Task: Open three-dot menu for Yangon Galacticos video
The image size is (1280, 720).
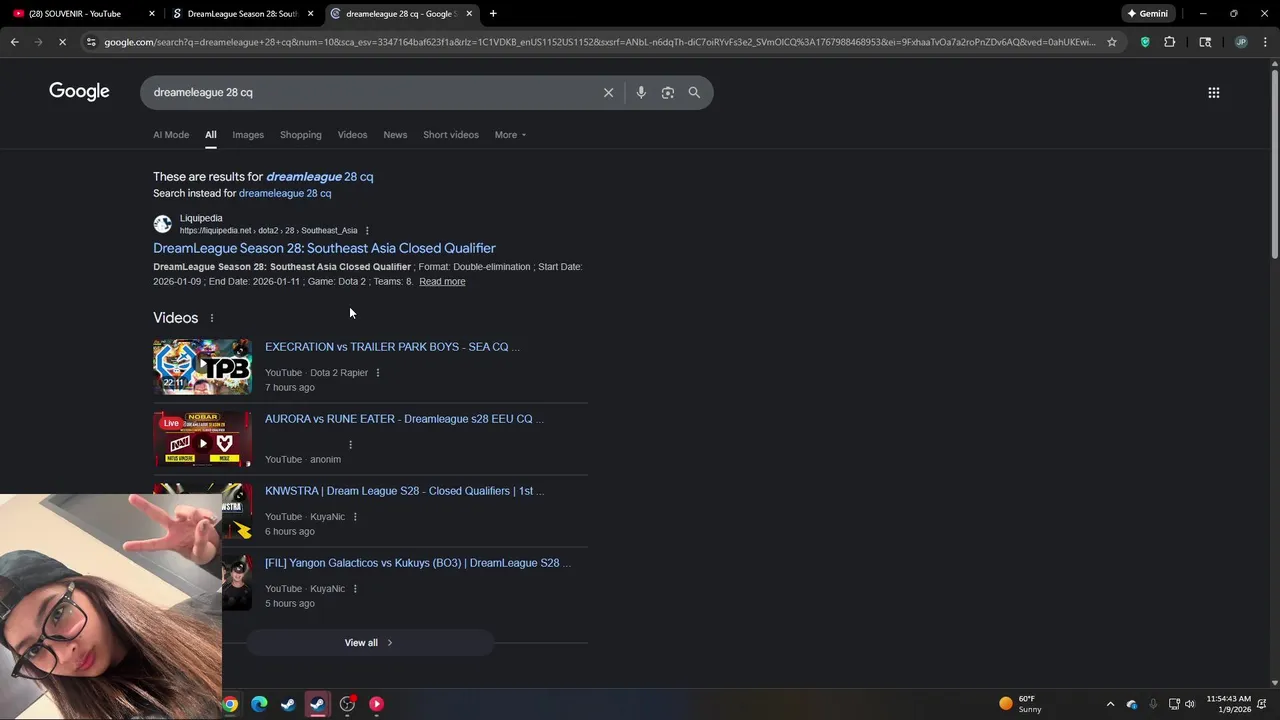Action: [354, 589]
